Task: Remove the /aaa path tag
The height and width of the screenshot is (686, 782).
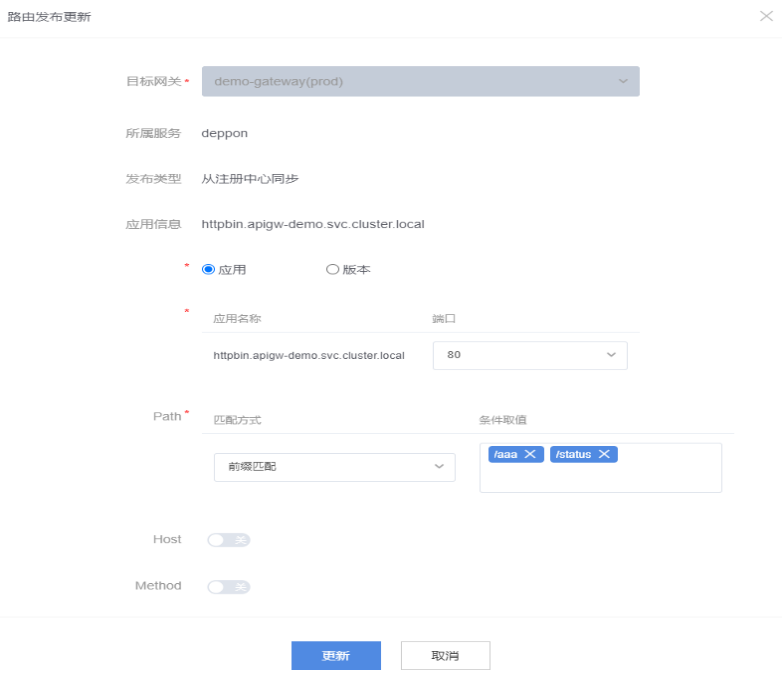Action: pos(530,454)
